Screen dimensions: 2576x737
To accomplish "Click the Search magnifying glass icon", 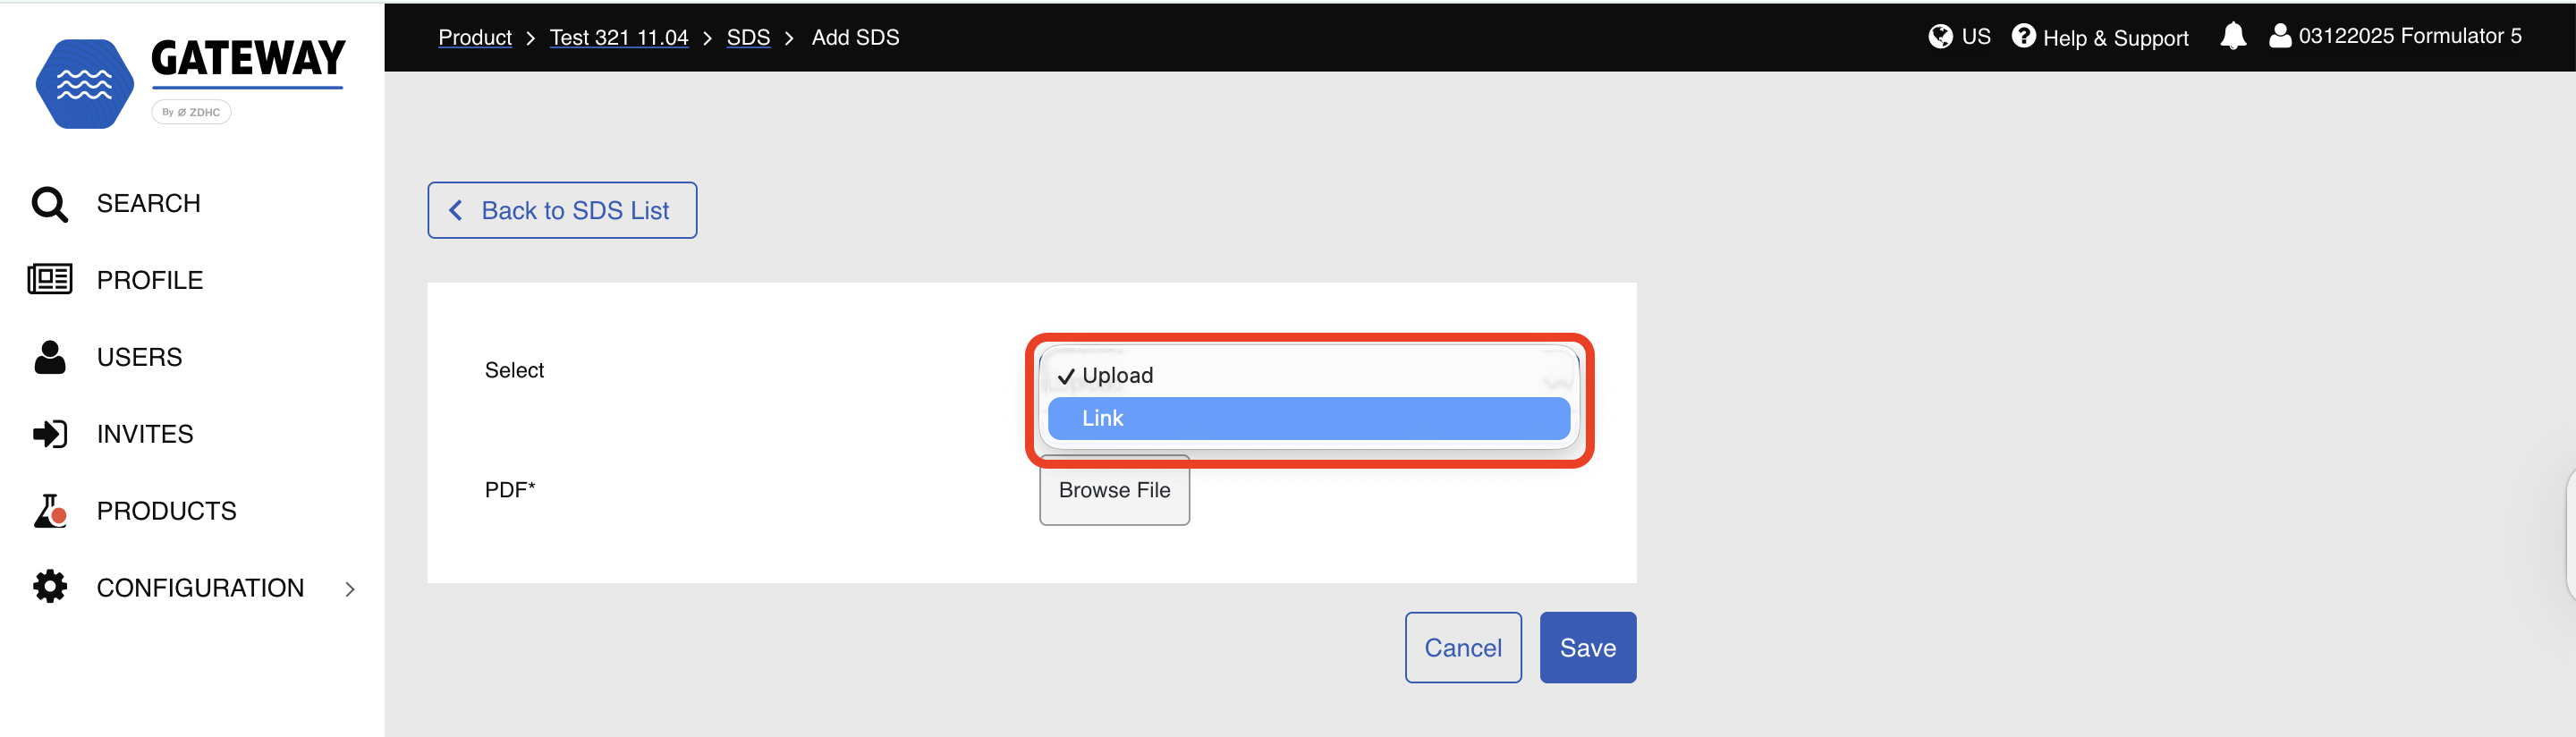I will pyautogui.click(x=49, y=204).
